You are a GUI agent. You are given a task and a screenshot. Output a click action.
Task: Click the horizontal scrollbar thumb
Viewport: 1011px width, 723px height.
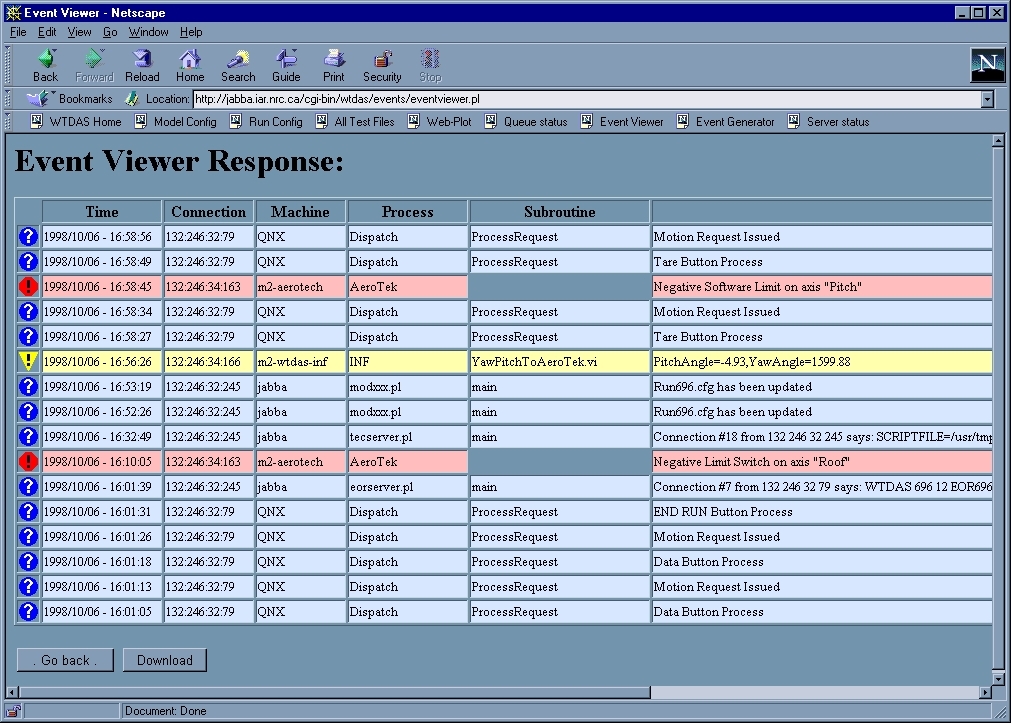click(334, 692)
